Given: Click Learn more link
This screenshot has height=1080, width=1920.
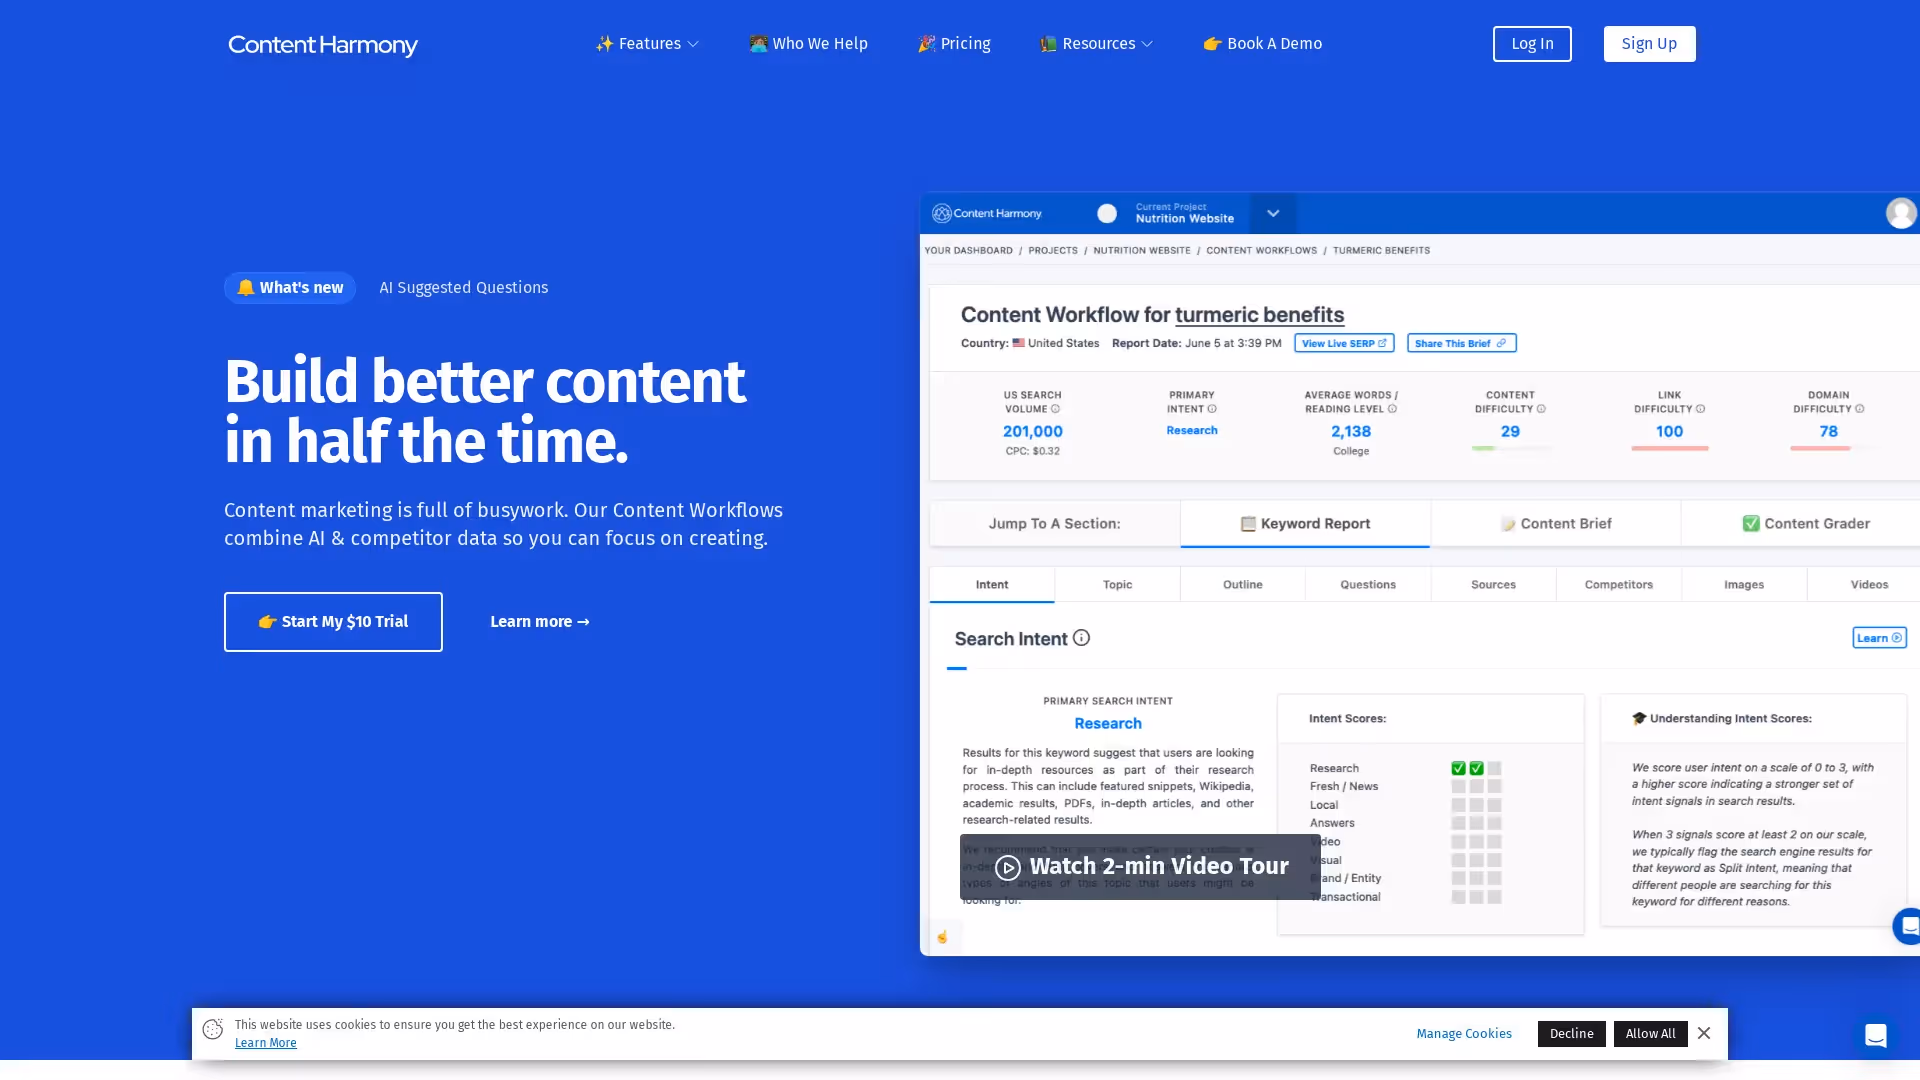Looking at the screenshot, I should tap(540, 622).
